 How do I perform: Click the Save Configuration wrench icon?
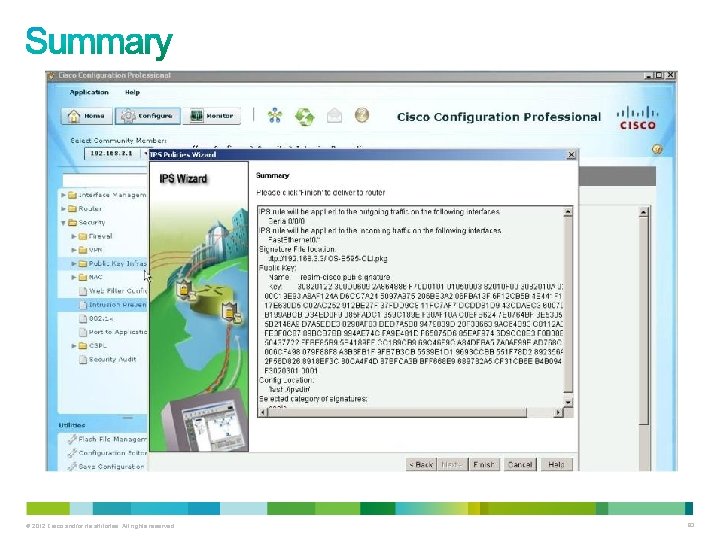click(x=72, y=467)
